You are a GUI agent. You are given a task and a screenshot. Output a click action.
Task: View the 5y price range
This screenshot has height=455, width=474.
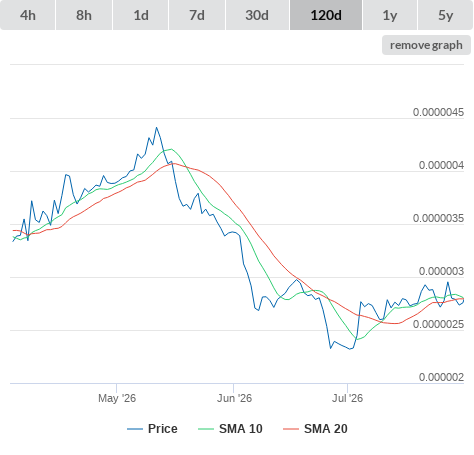pyautogui.click(x=446, y=15)
